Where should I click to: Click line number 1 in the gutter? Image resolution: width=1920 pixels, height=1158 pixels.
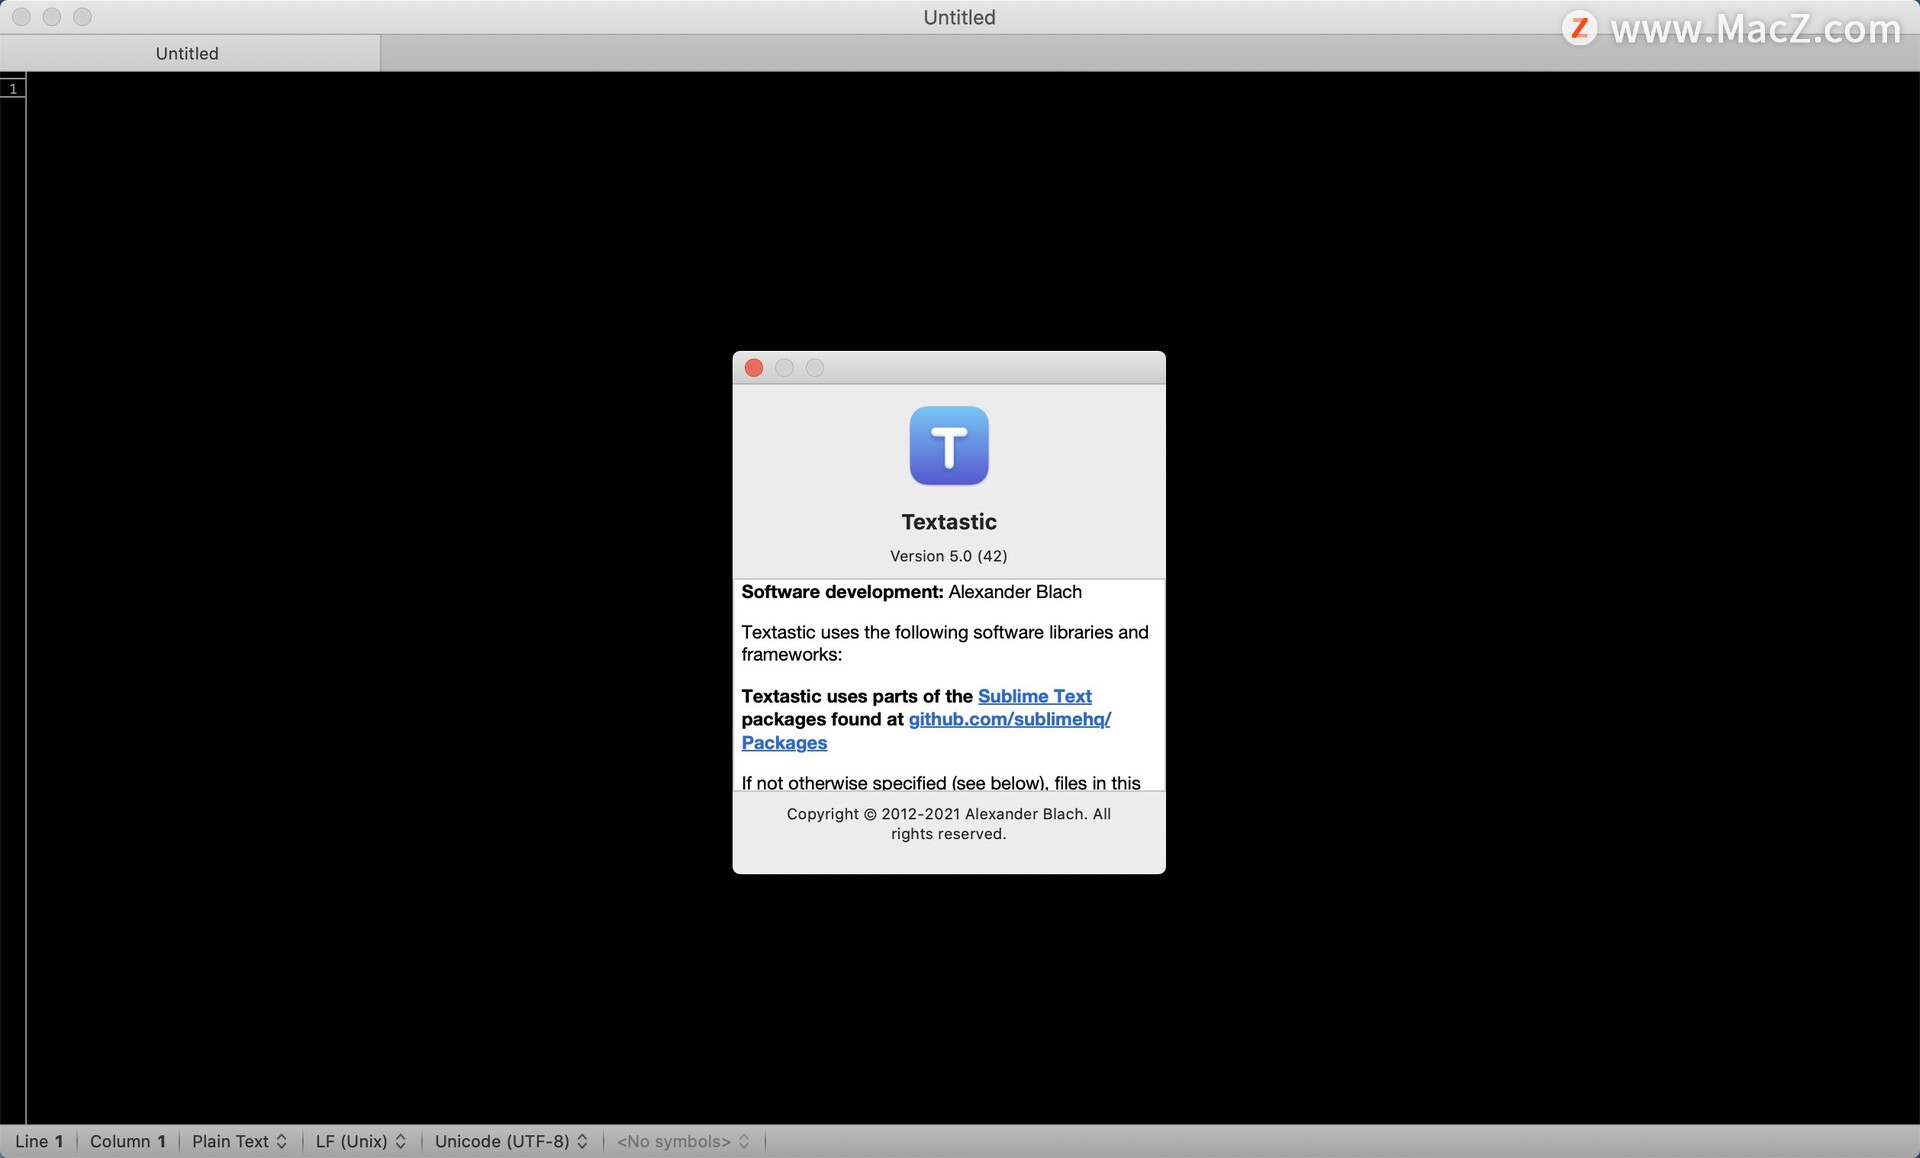(13, 89)
